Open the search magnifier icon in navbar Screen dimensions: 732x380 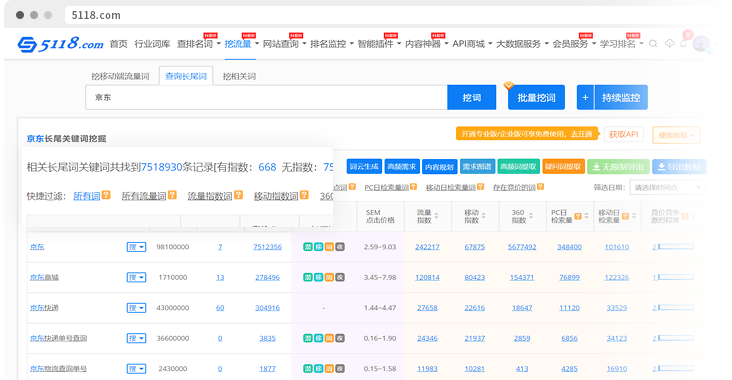pos(653,43)
